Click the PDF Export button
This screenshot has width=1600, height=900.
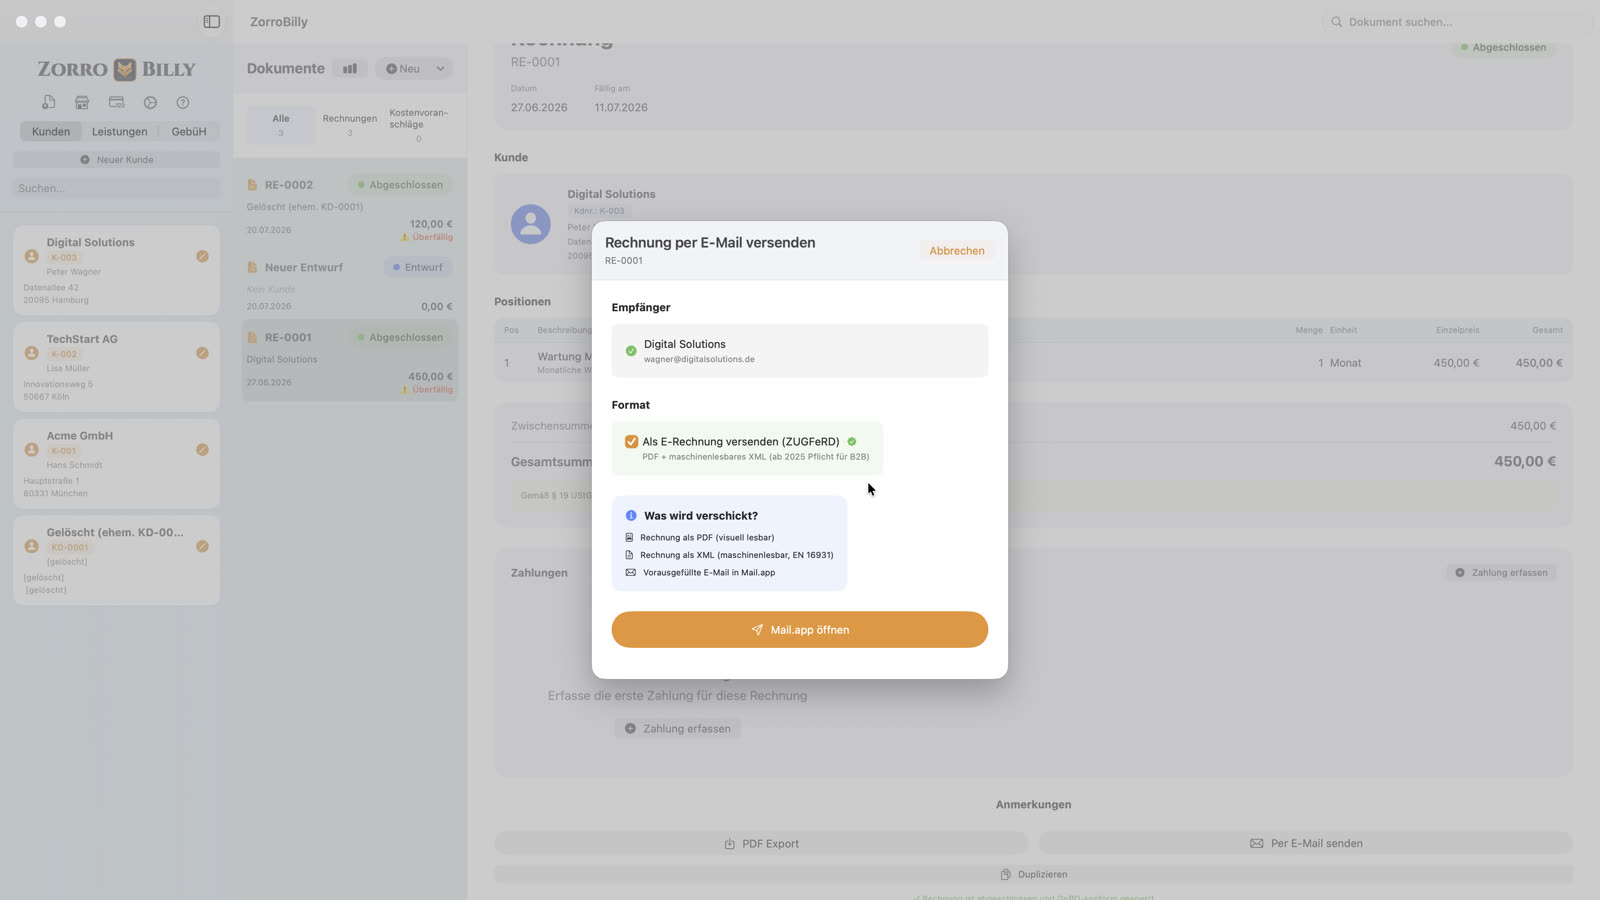click(761, 844)
